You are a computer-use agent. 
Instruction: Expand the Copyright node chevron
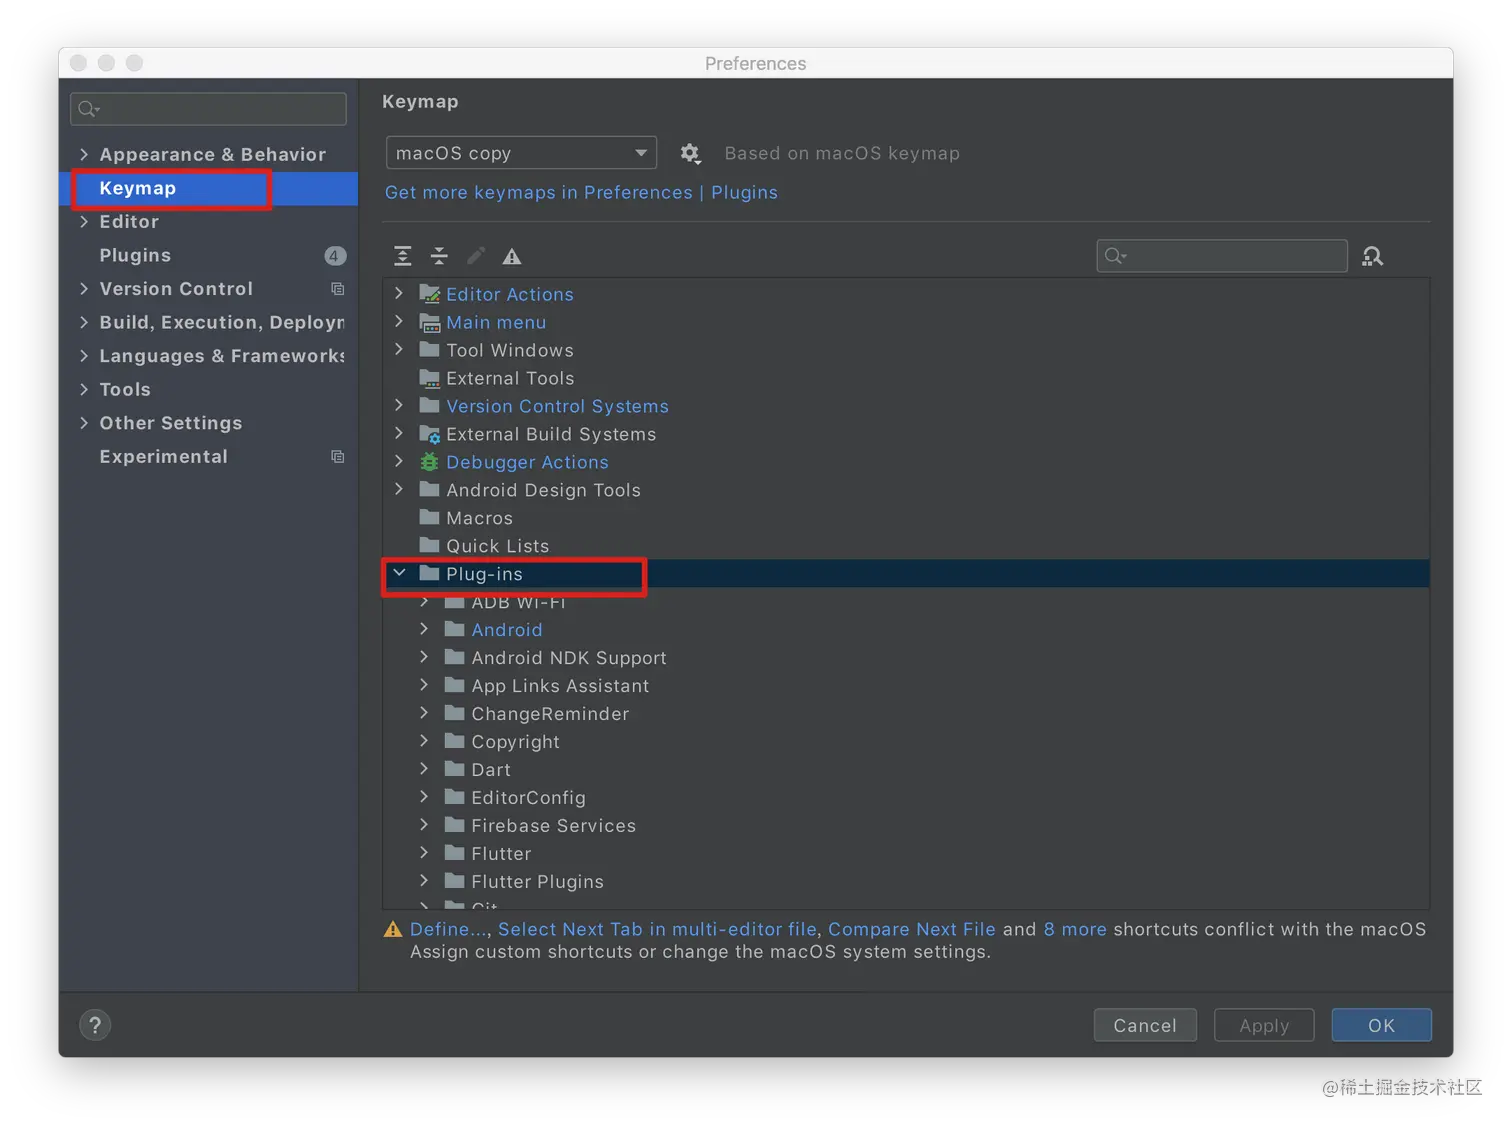pyautogui.click(x=424, y=741)
